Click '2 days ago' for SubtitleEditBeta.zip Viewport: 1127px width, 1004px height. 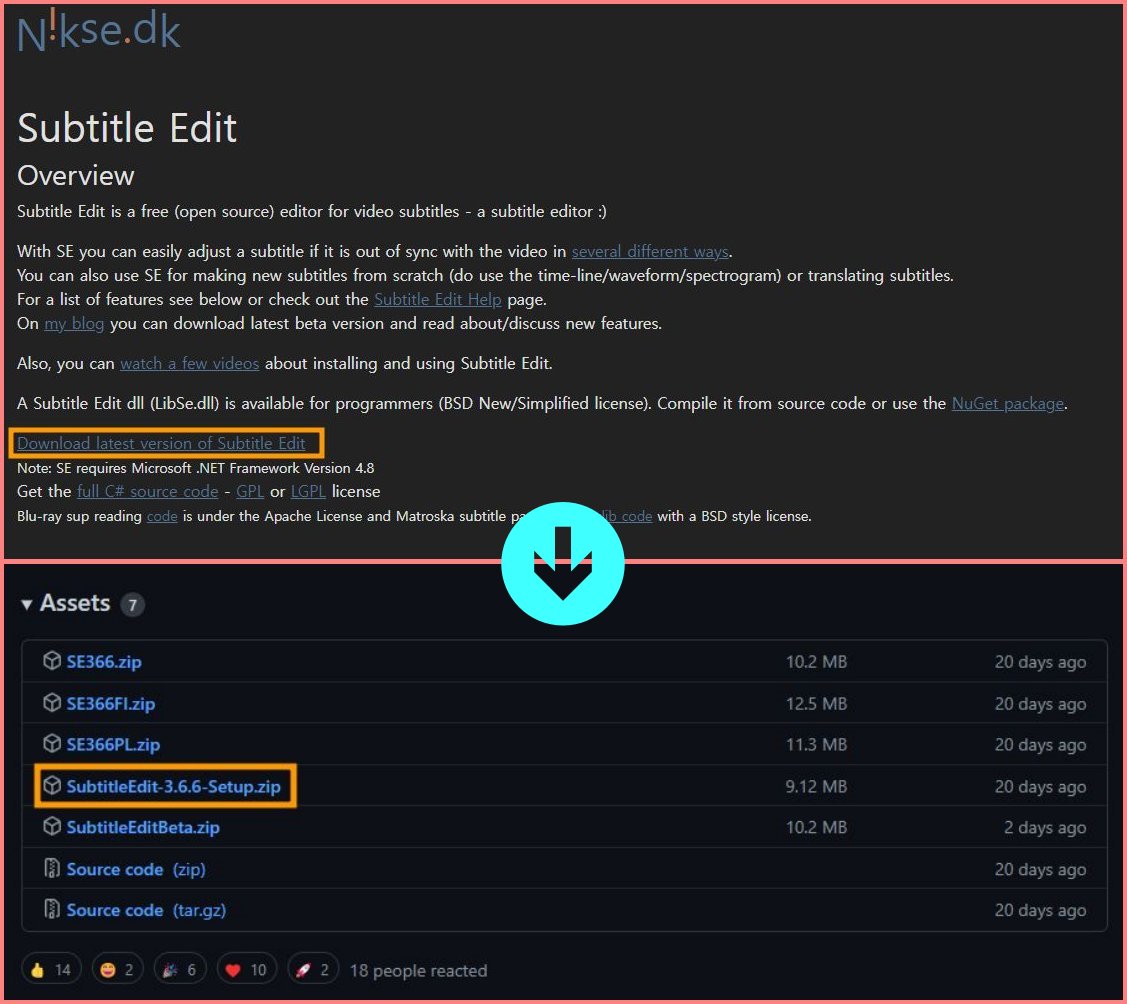click(1045, 828)
